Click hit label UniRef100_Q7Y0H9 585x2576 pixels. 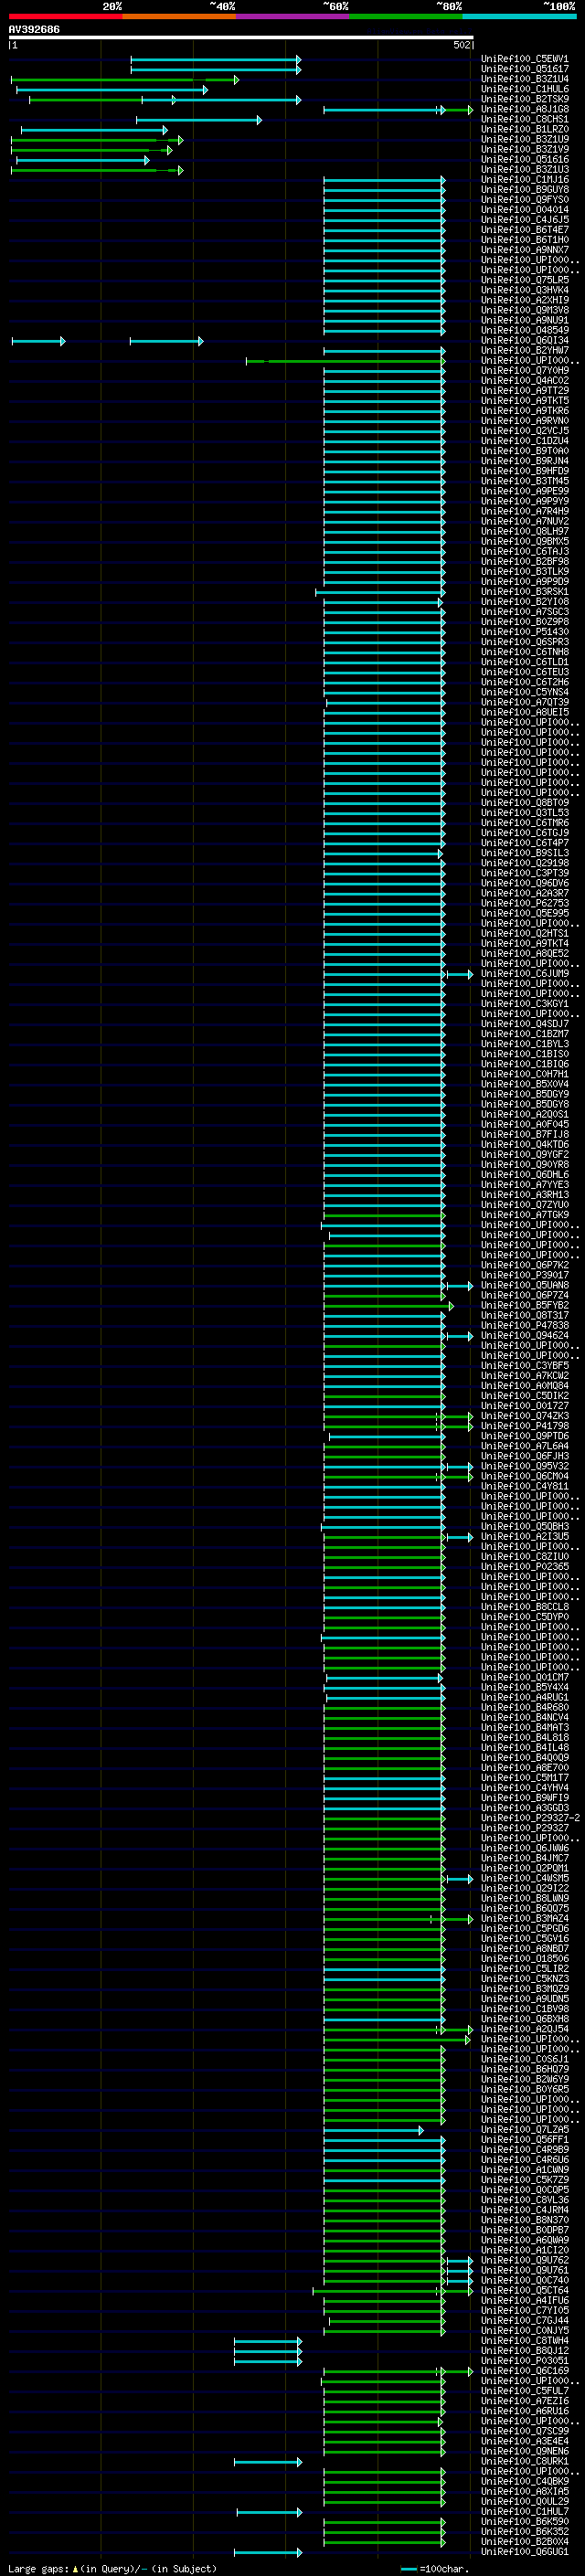point(524,371)
